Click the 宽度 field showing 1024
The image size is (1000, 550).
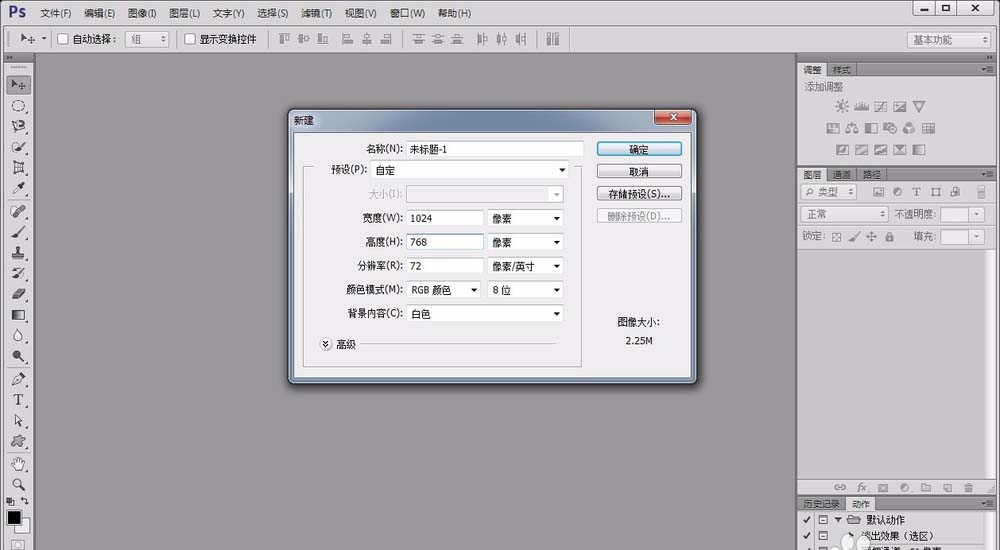445,218
